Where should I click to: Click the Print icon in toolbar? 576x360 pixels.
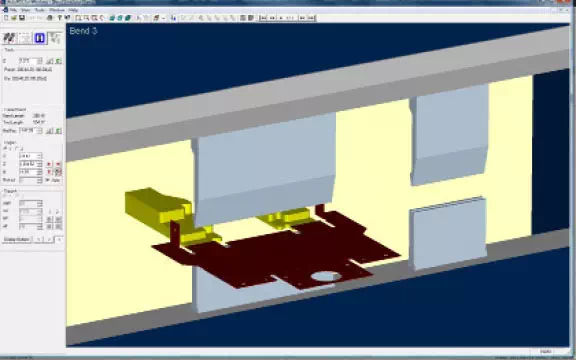(50, 18)
